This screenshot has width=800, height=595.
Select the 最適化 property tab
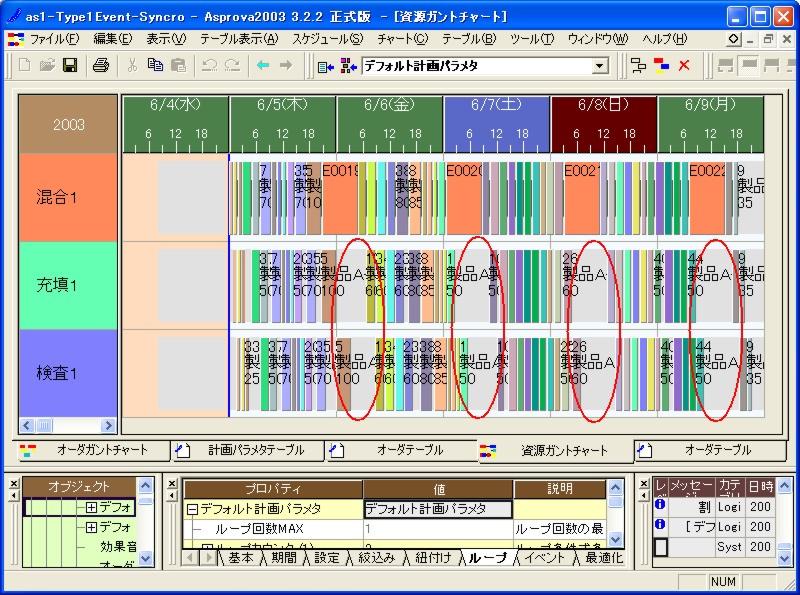(604, 558)
